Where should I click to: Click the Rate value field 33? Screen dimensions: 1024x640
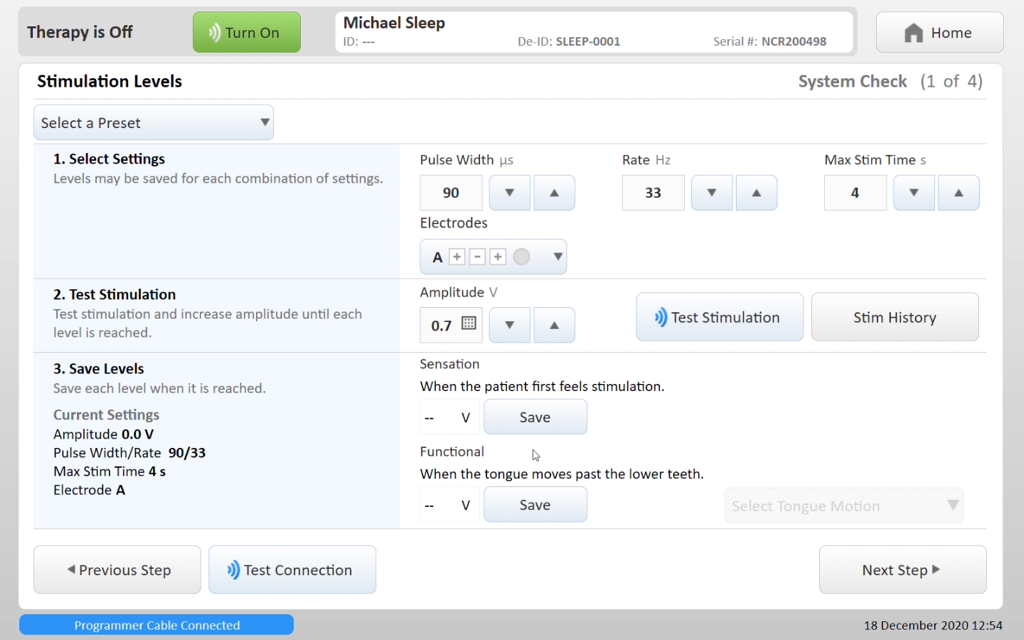[x=653, y=193]
